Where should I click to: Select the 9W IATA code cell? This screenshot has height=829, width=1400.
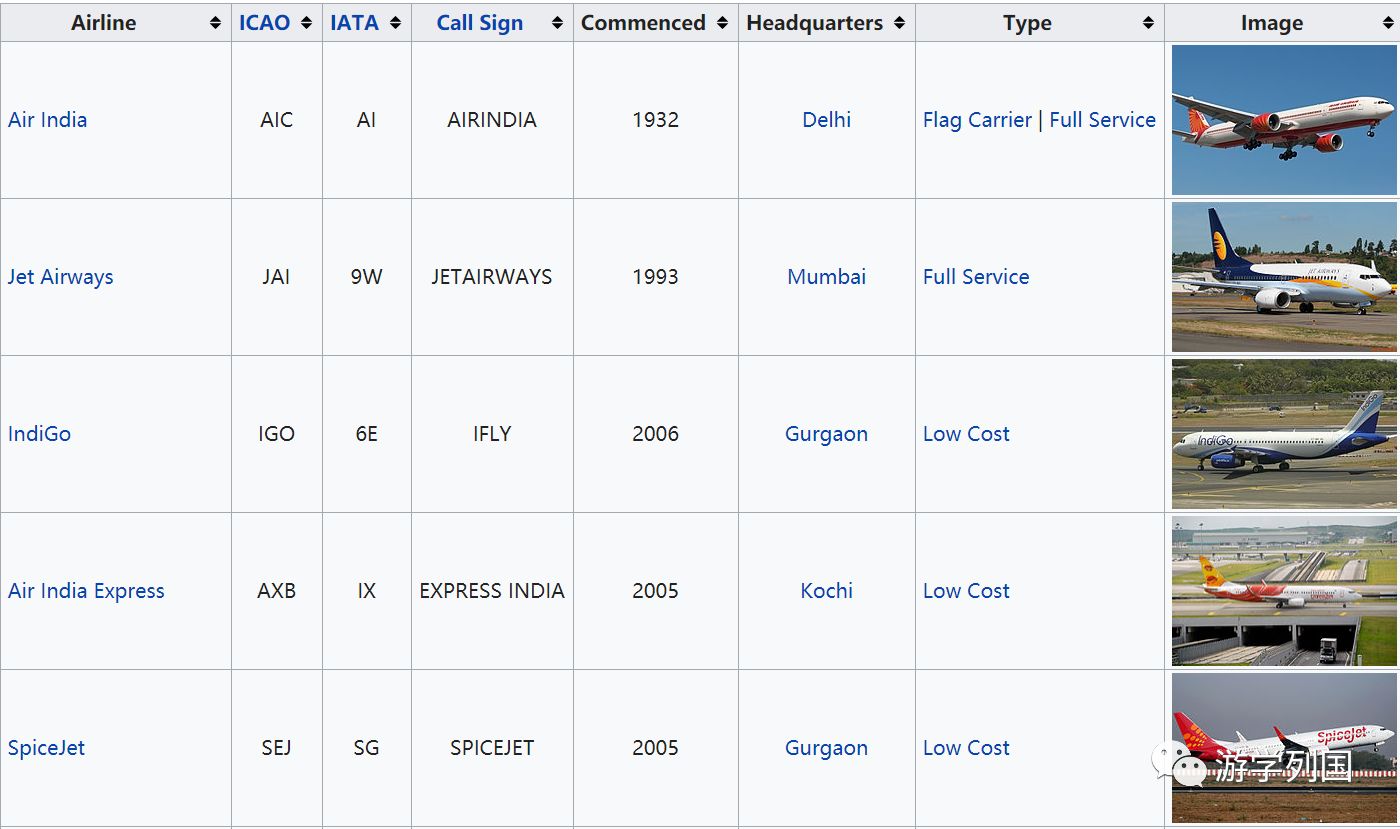point(366,277)
